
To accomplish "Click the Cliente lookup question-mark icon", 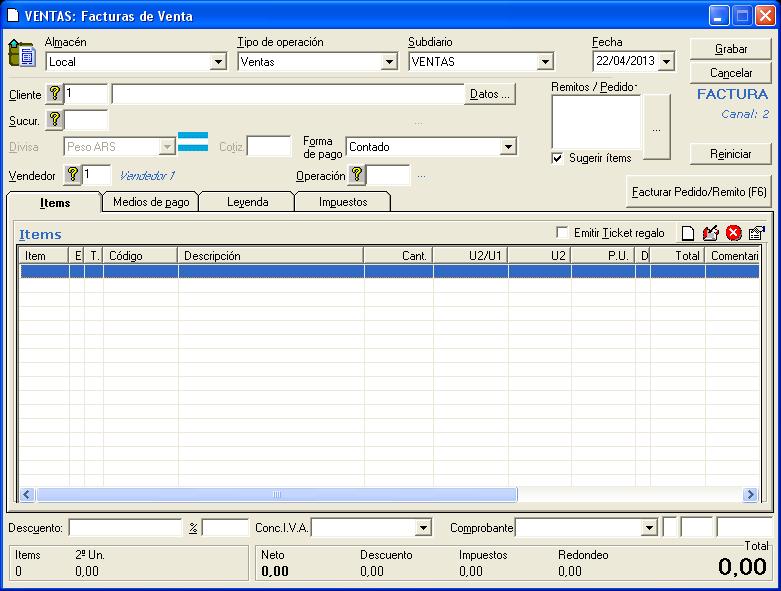I will click(x=55, y=94).
